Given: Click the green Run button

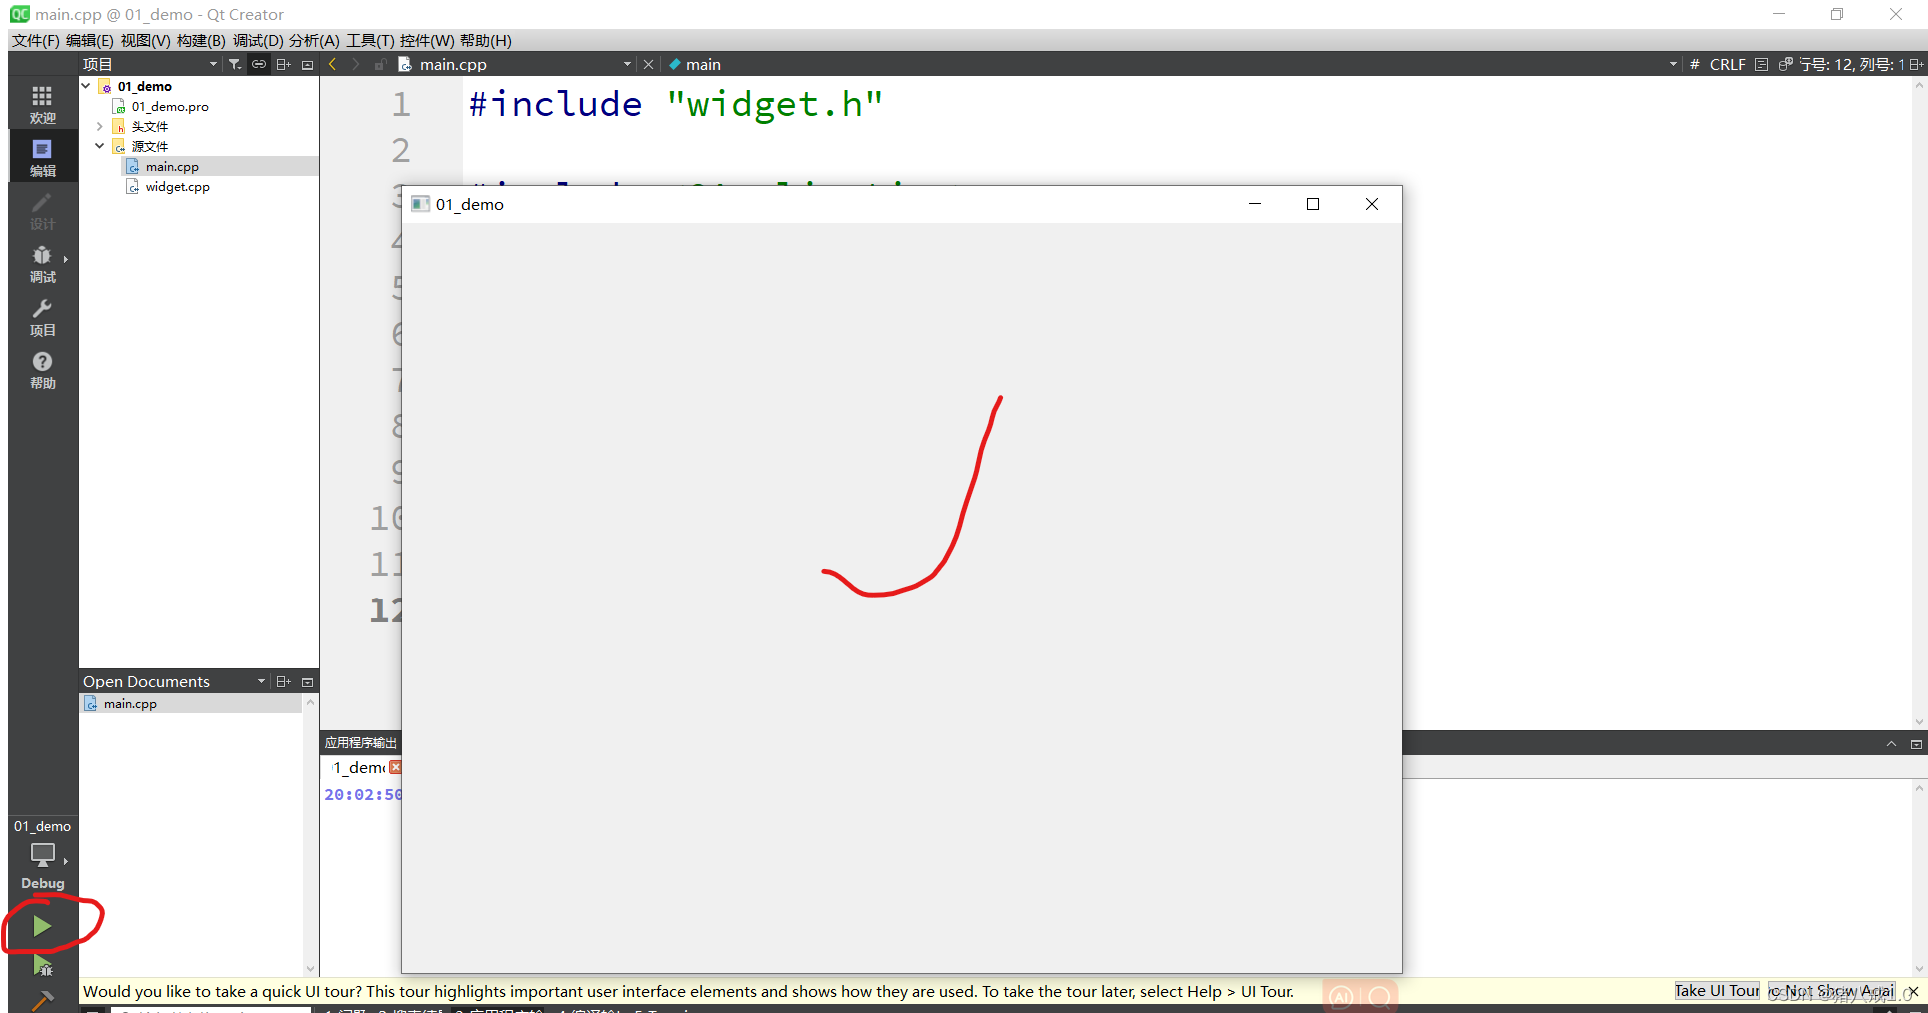Looking at the screenshot, I should pyautogui.click(x=42, y=926).
